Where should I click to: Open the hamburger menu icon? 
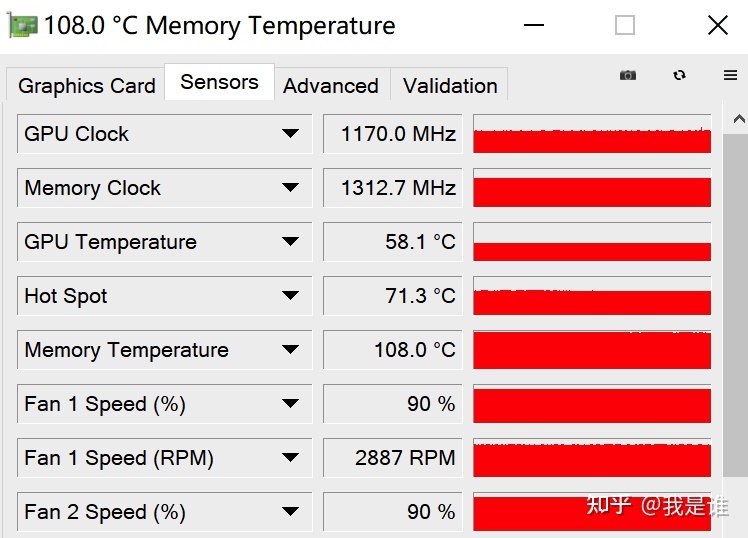coord(730,75)
